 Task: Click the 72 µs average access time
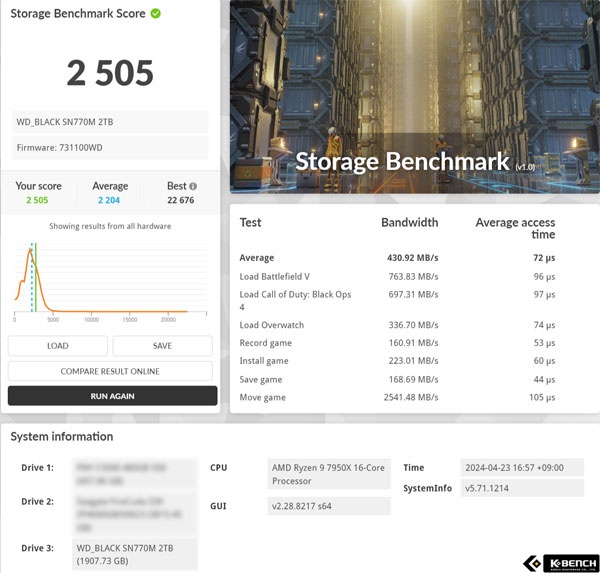pos(544,258)
